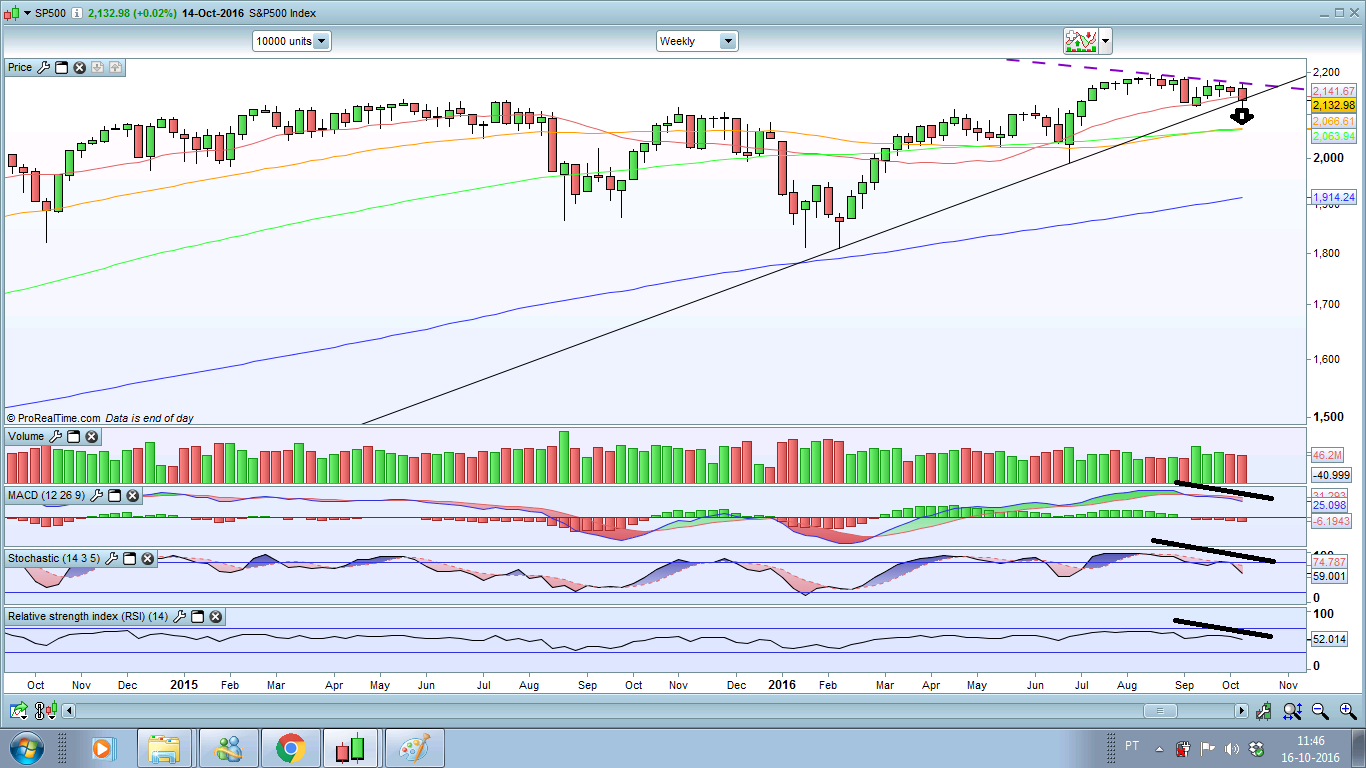Auto-fit the chart zoom
1366x768 pixels.
[1293, 711]
